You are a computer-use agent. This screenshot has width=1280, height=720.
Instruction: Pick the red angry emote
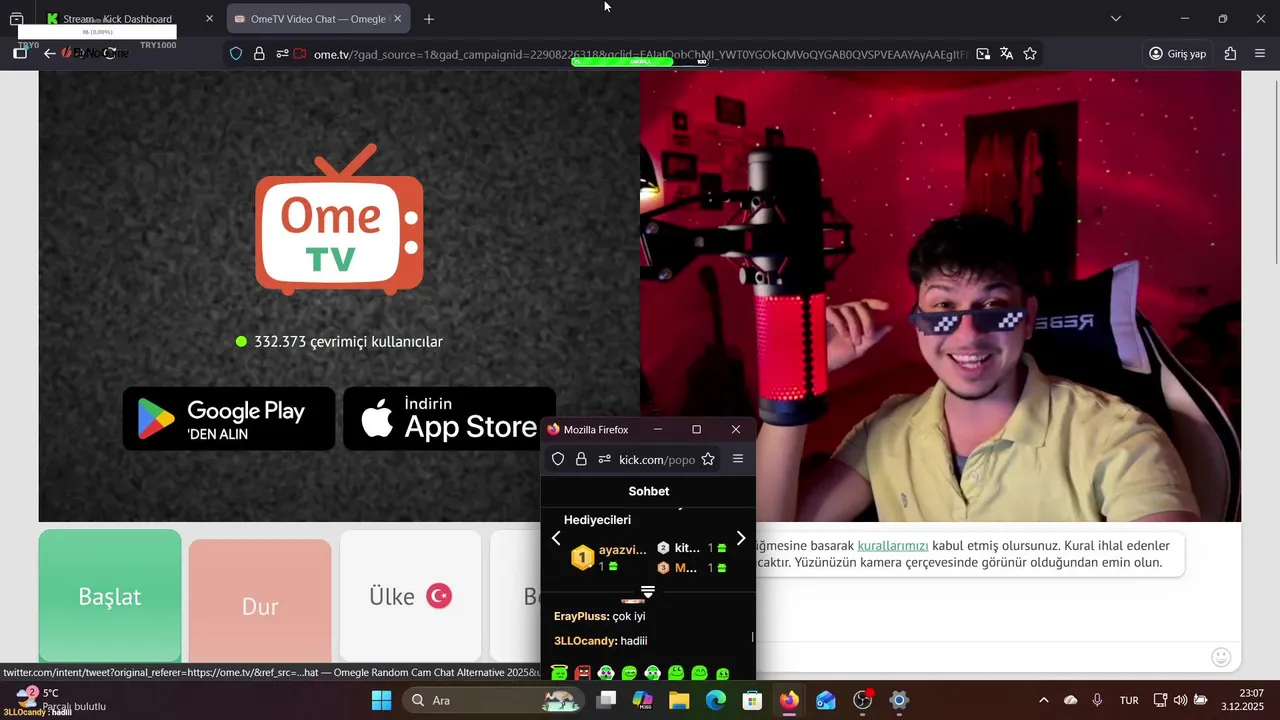pyautogui.click(x=583, y=673)
